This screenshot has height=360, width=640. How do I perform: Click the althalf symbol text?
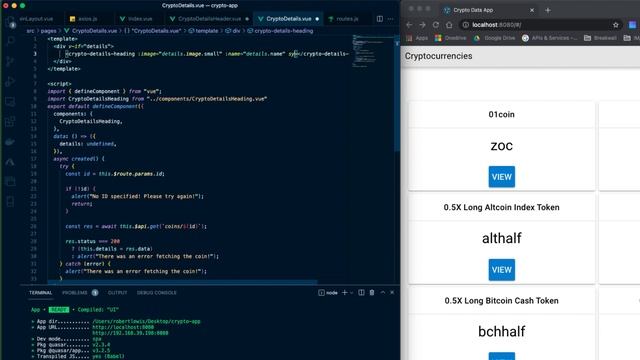point(502,238)
